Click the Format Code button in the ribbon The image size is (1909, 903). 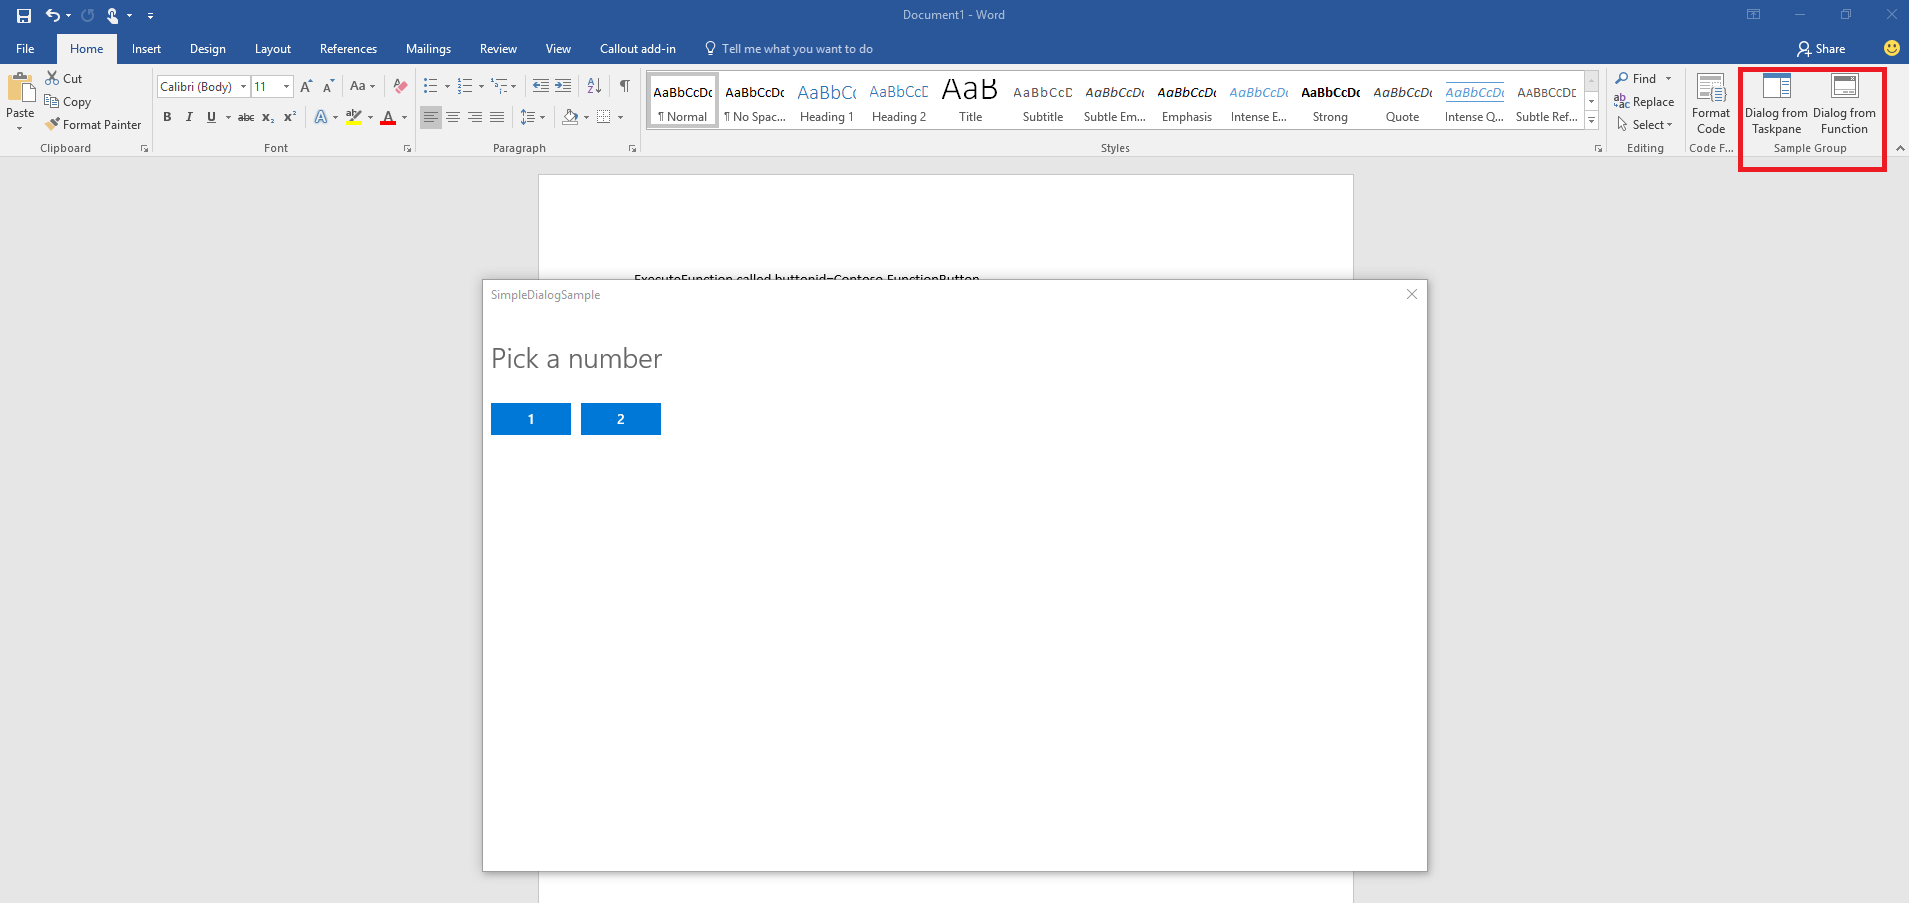click(1709, 103)
